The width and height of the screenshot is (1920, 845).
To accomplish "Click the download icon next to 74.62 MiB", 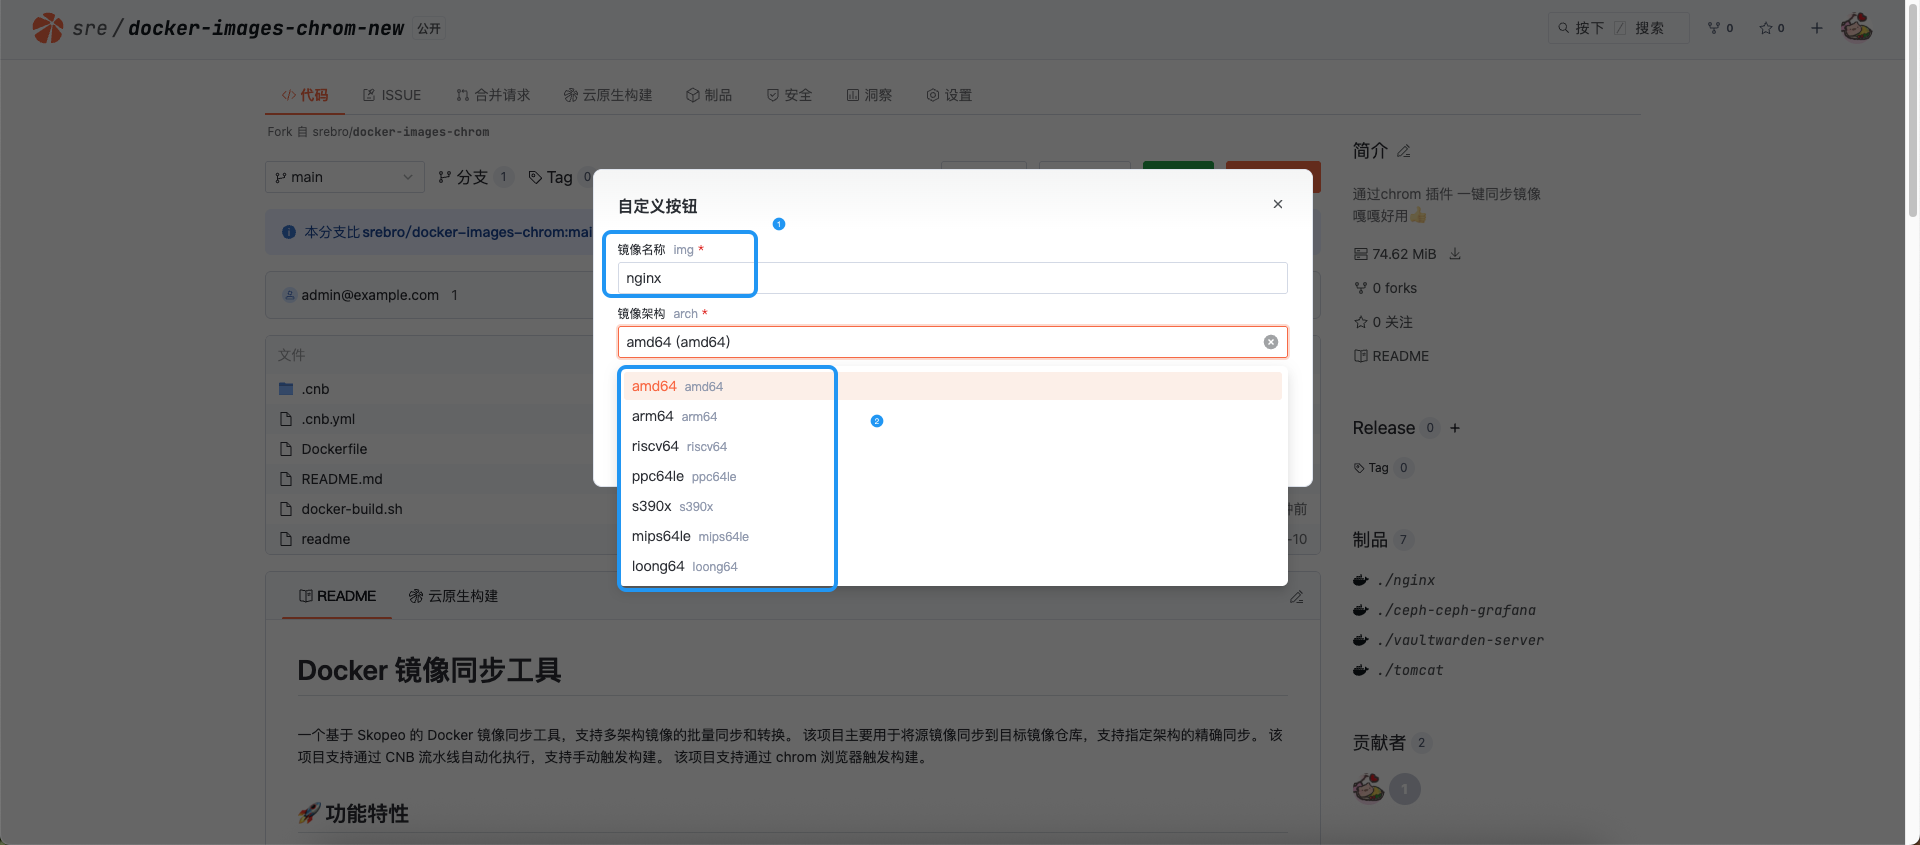I will pos(1455,254).
